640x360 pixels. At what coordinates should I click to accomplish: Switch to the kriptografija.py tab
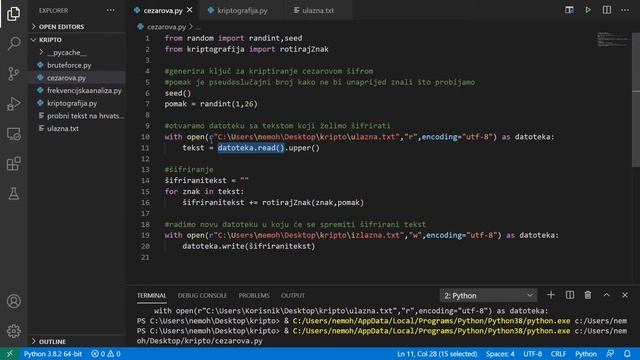[x=242, y=11]
